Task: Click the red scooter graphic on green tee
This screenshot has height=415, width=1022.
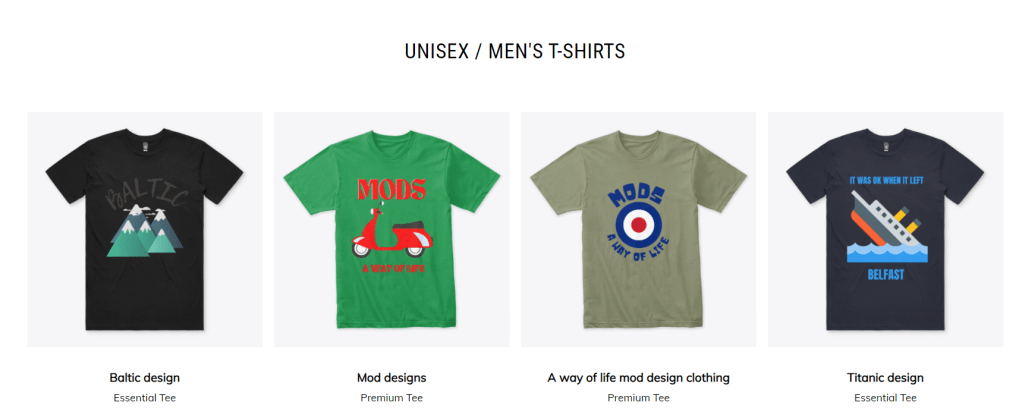Action: 391,230
